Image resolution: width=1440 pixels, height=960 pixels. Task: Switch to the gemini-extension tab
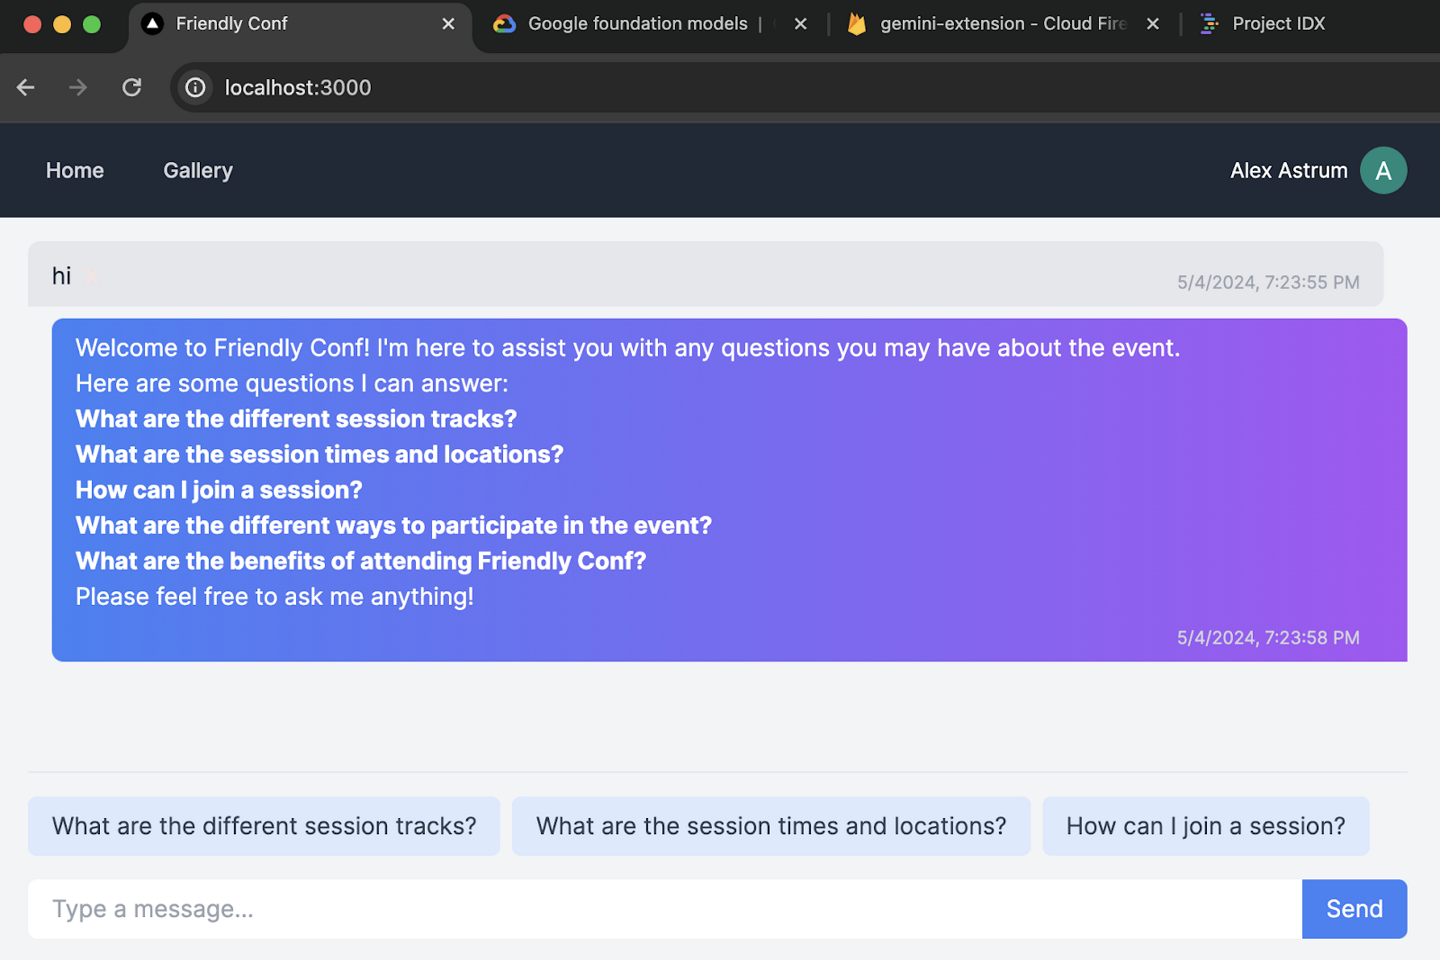[x=1000, y=24]
